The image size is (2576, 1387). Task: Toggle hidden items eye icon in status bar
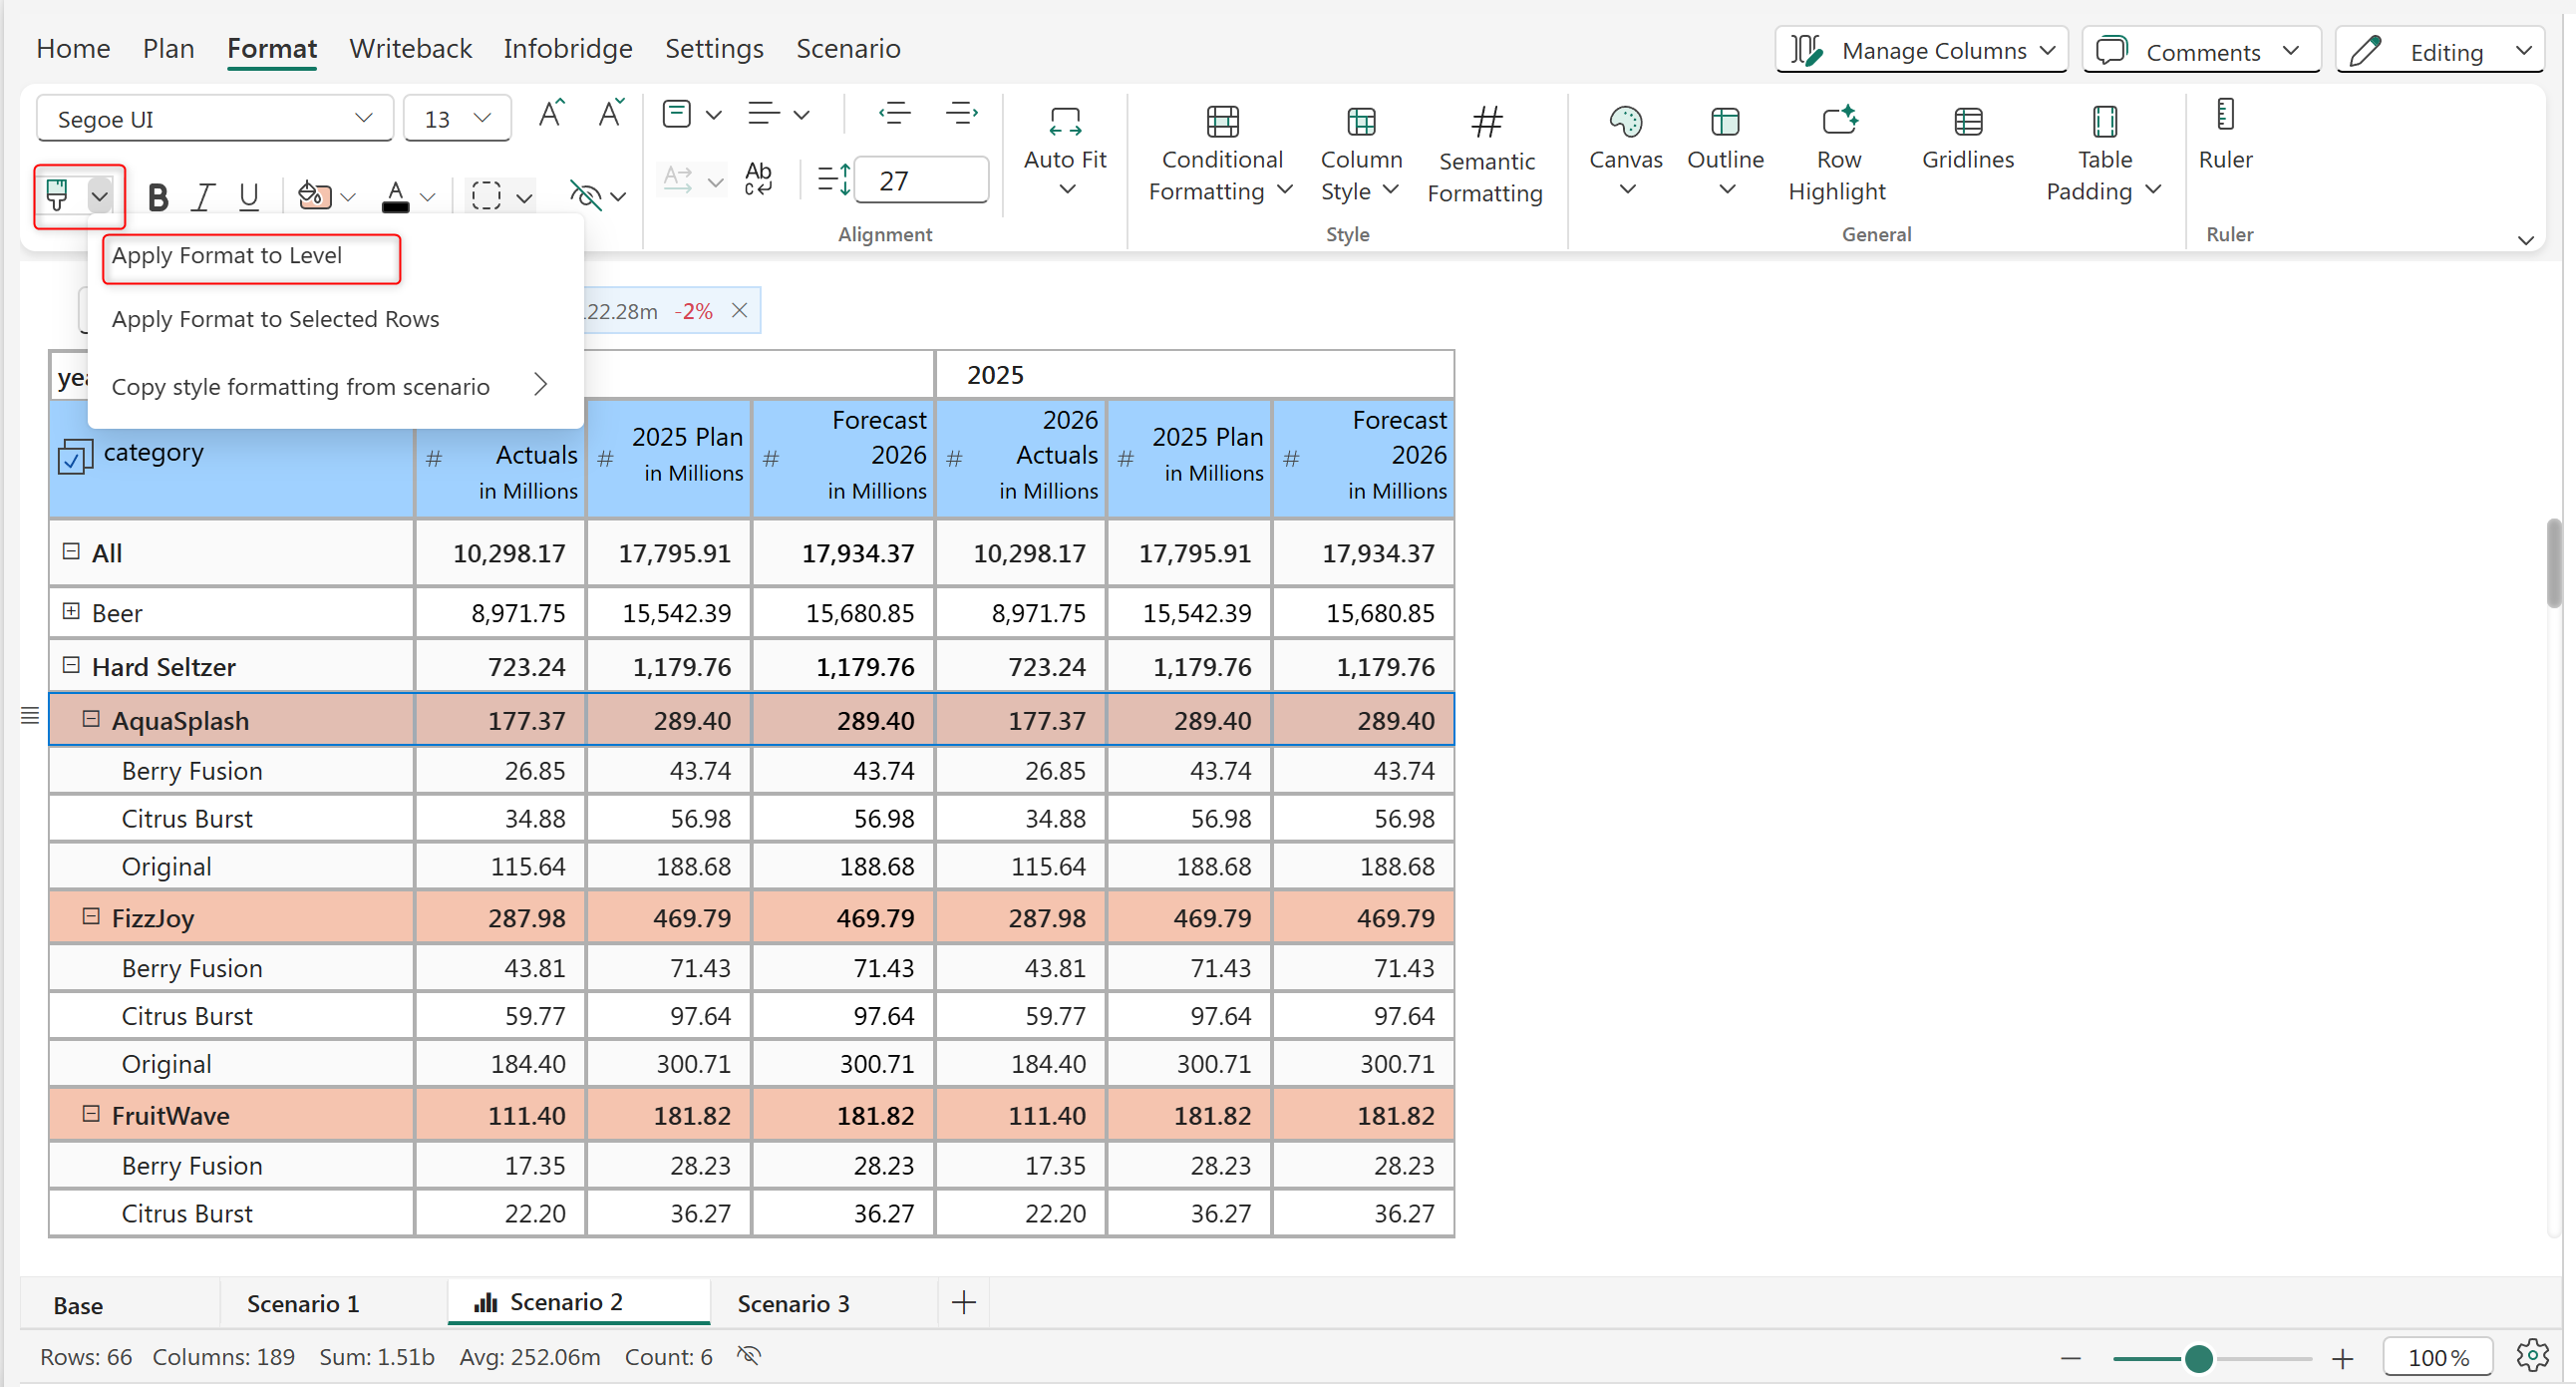749,1356
